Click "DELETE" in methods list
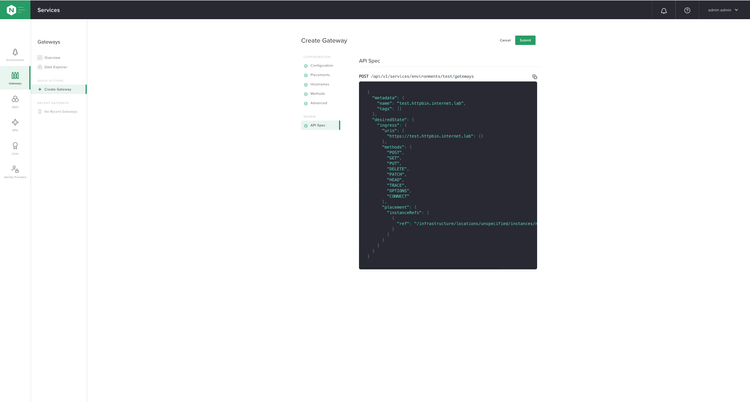750x402 pixels. pos(397,169)
